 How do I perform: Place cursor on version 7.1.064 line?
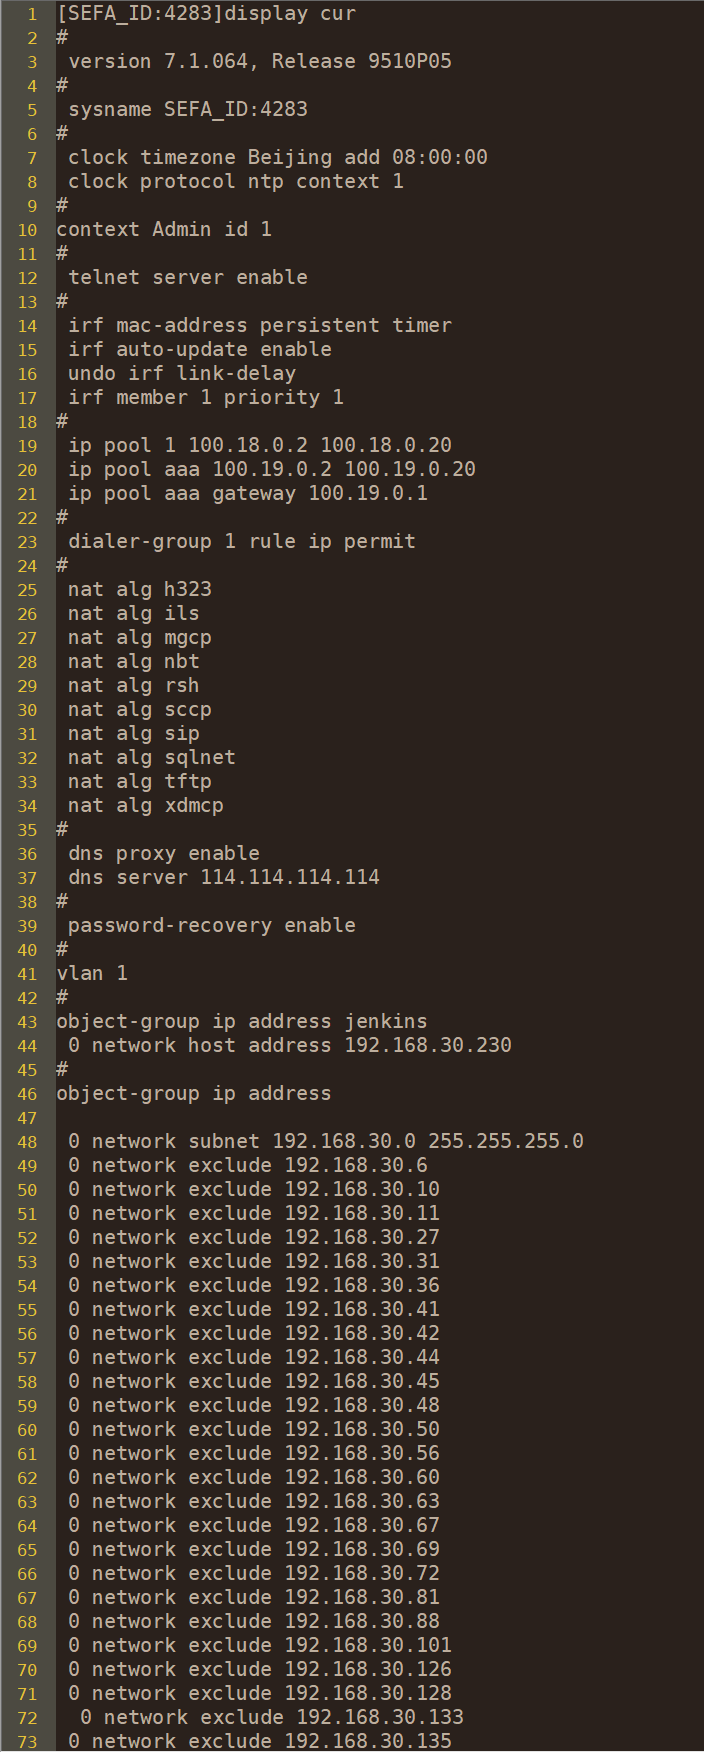tap(259, 62)
